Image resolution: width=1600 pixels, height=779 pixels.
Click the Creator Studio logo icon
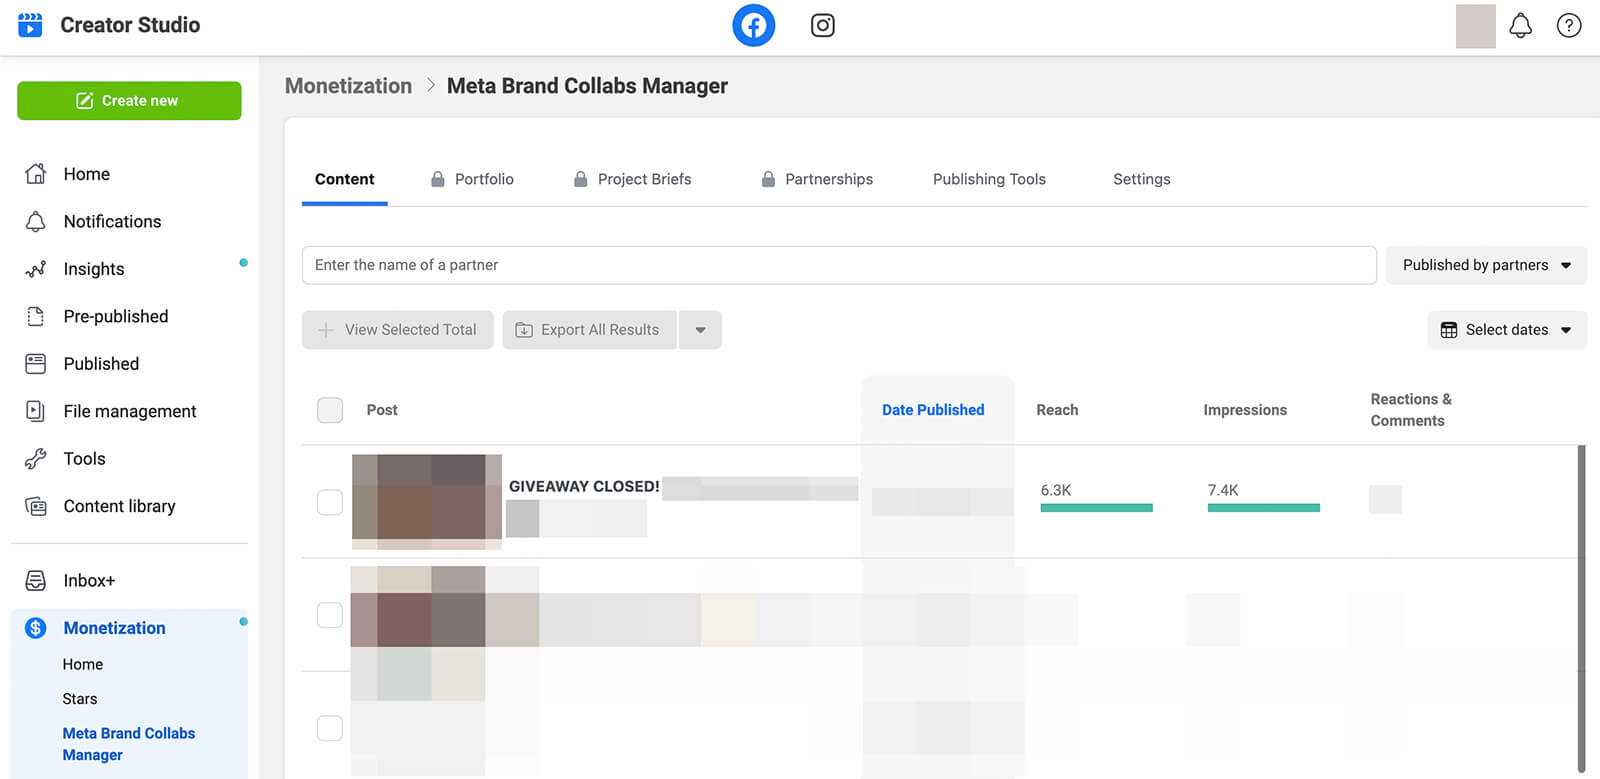[x=30, y=25]
